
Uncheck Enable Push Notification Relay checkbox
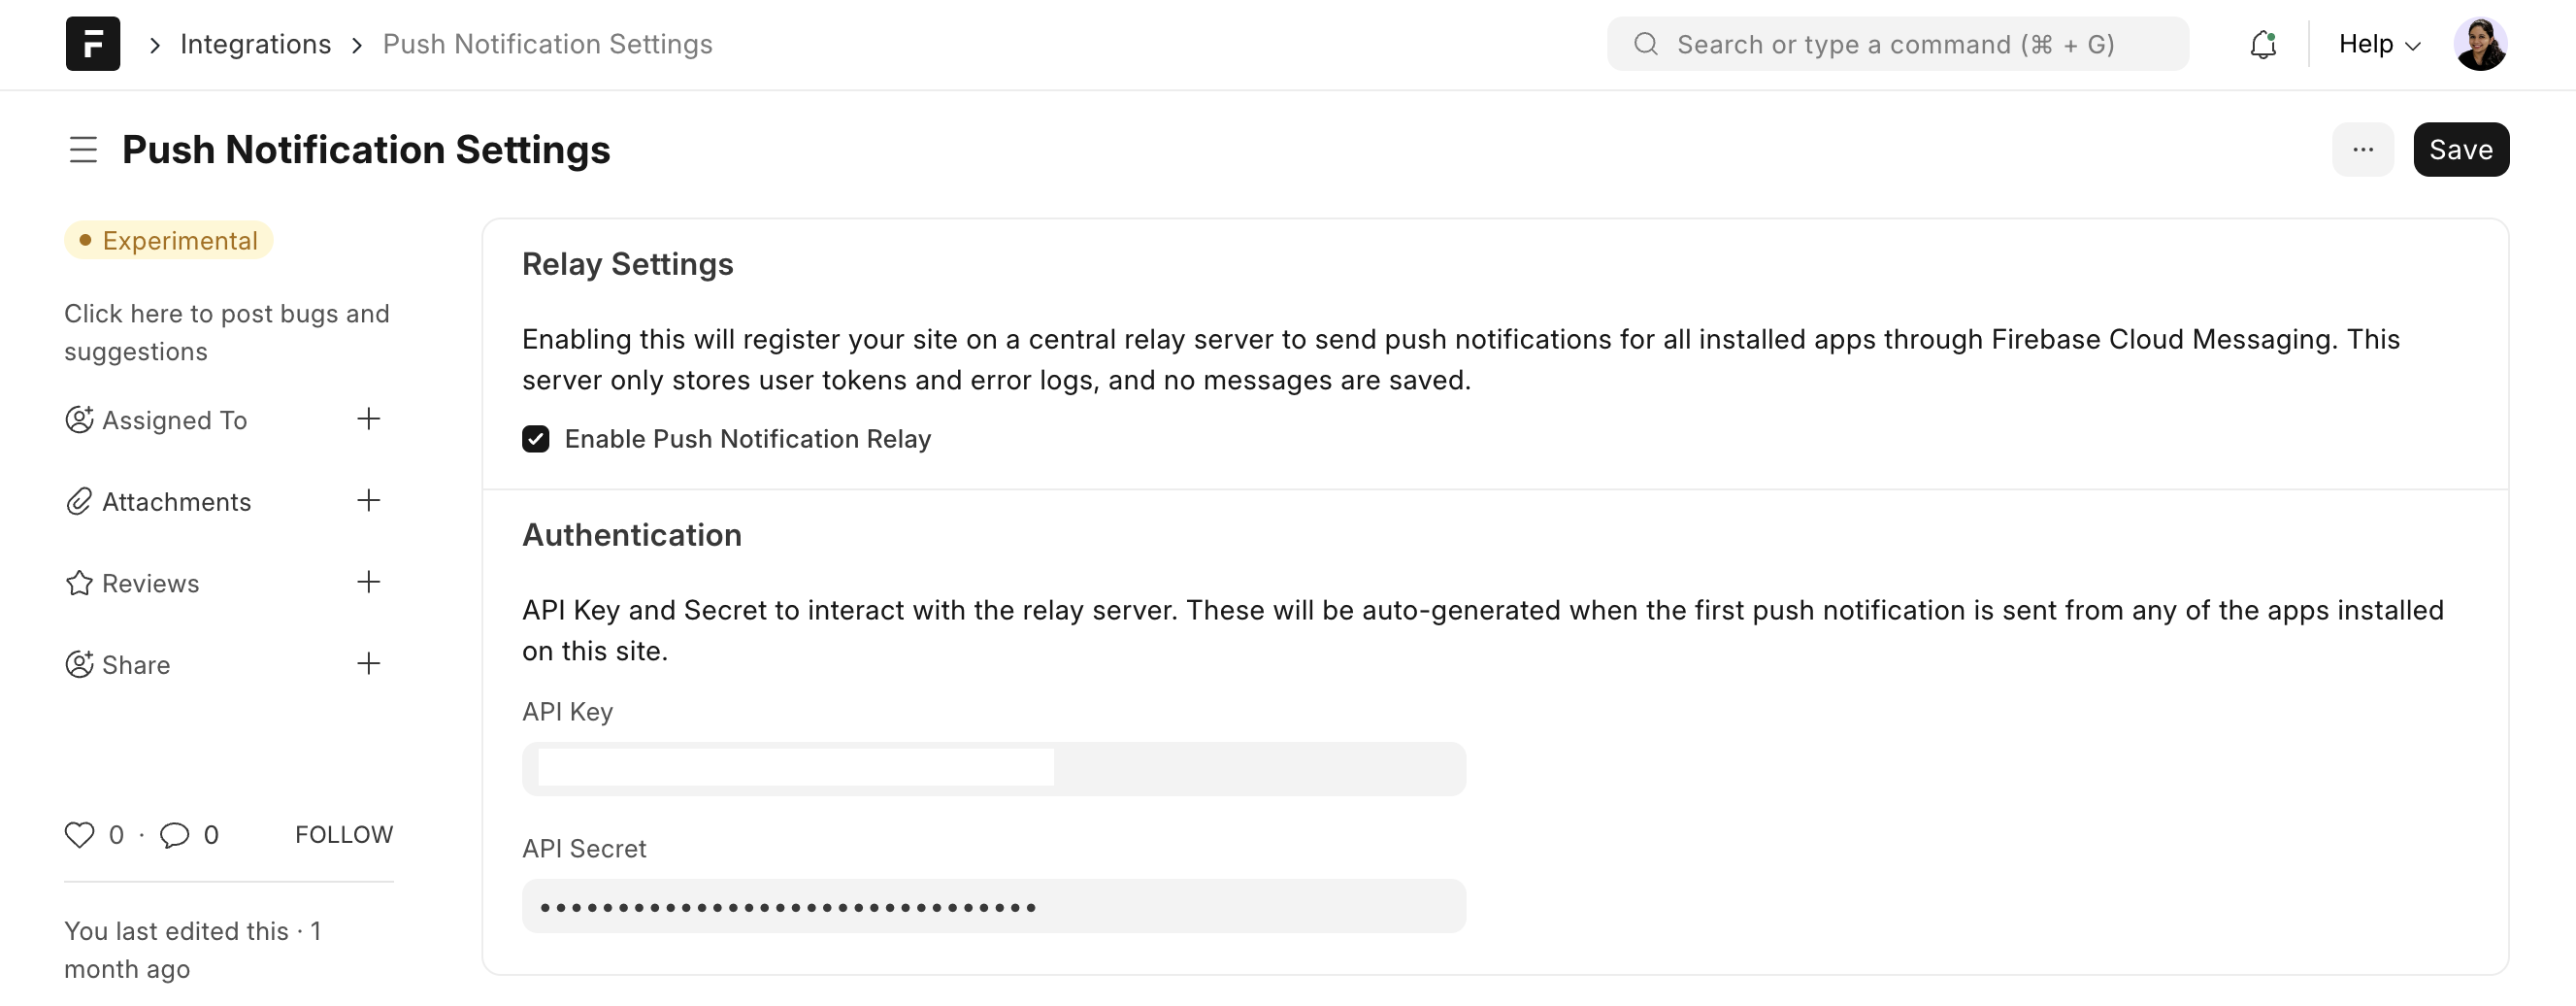coord(536,439)
